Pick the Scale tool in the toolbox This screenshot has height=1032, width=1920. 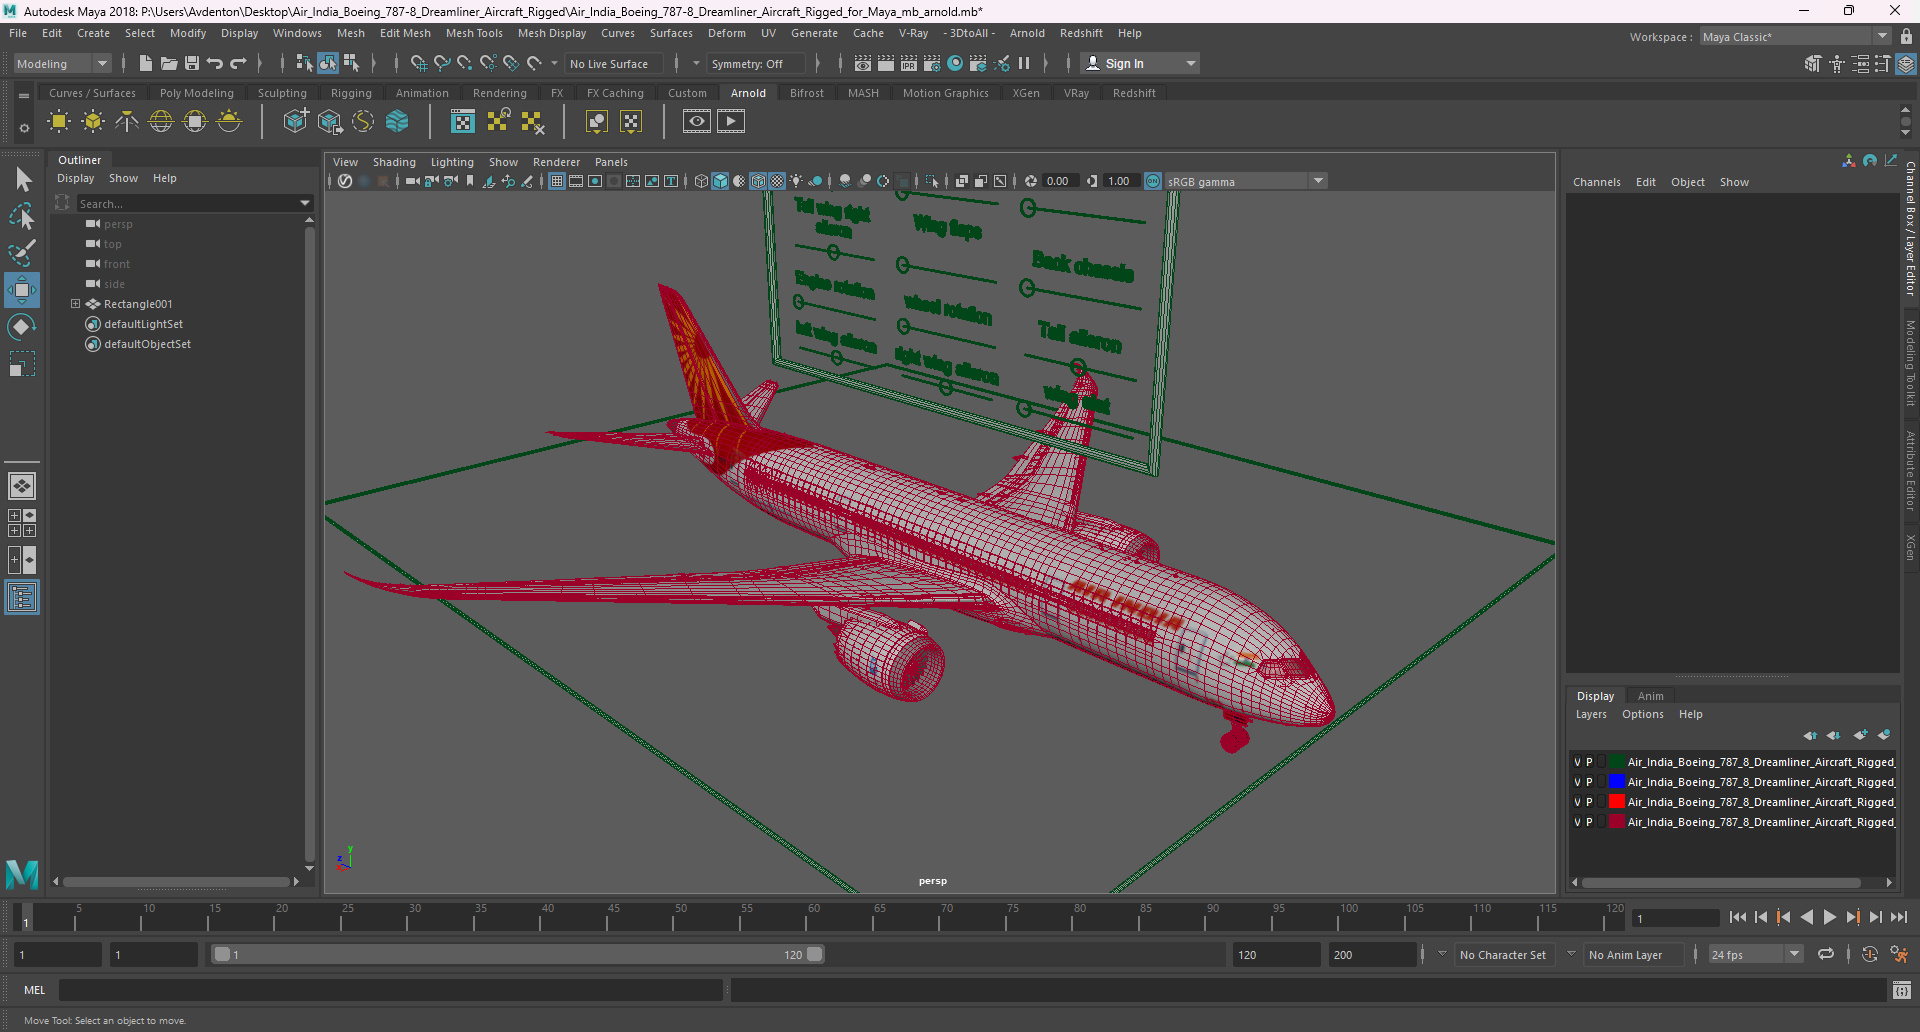[22, 364]
